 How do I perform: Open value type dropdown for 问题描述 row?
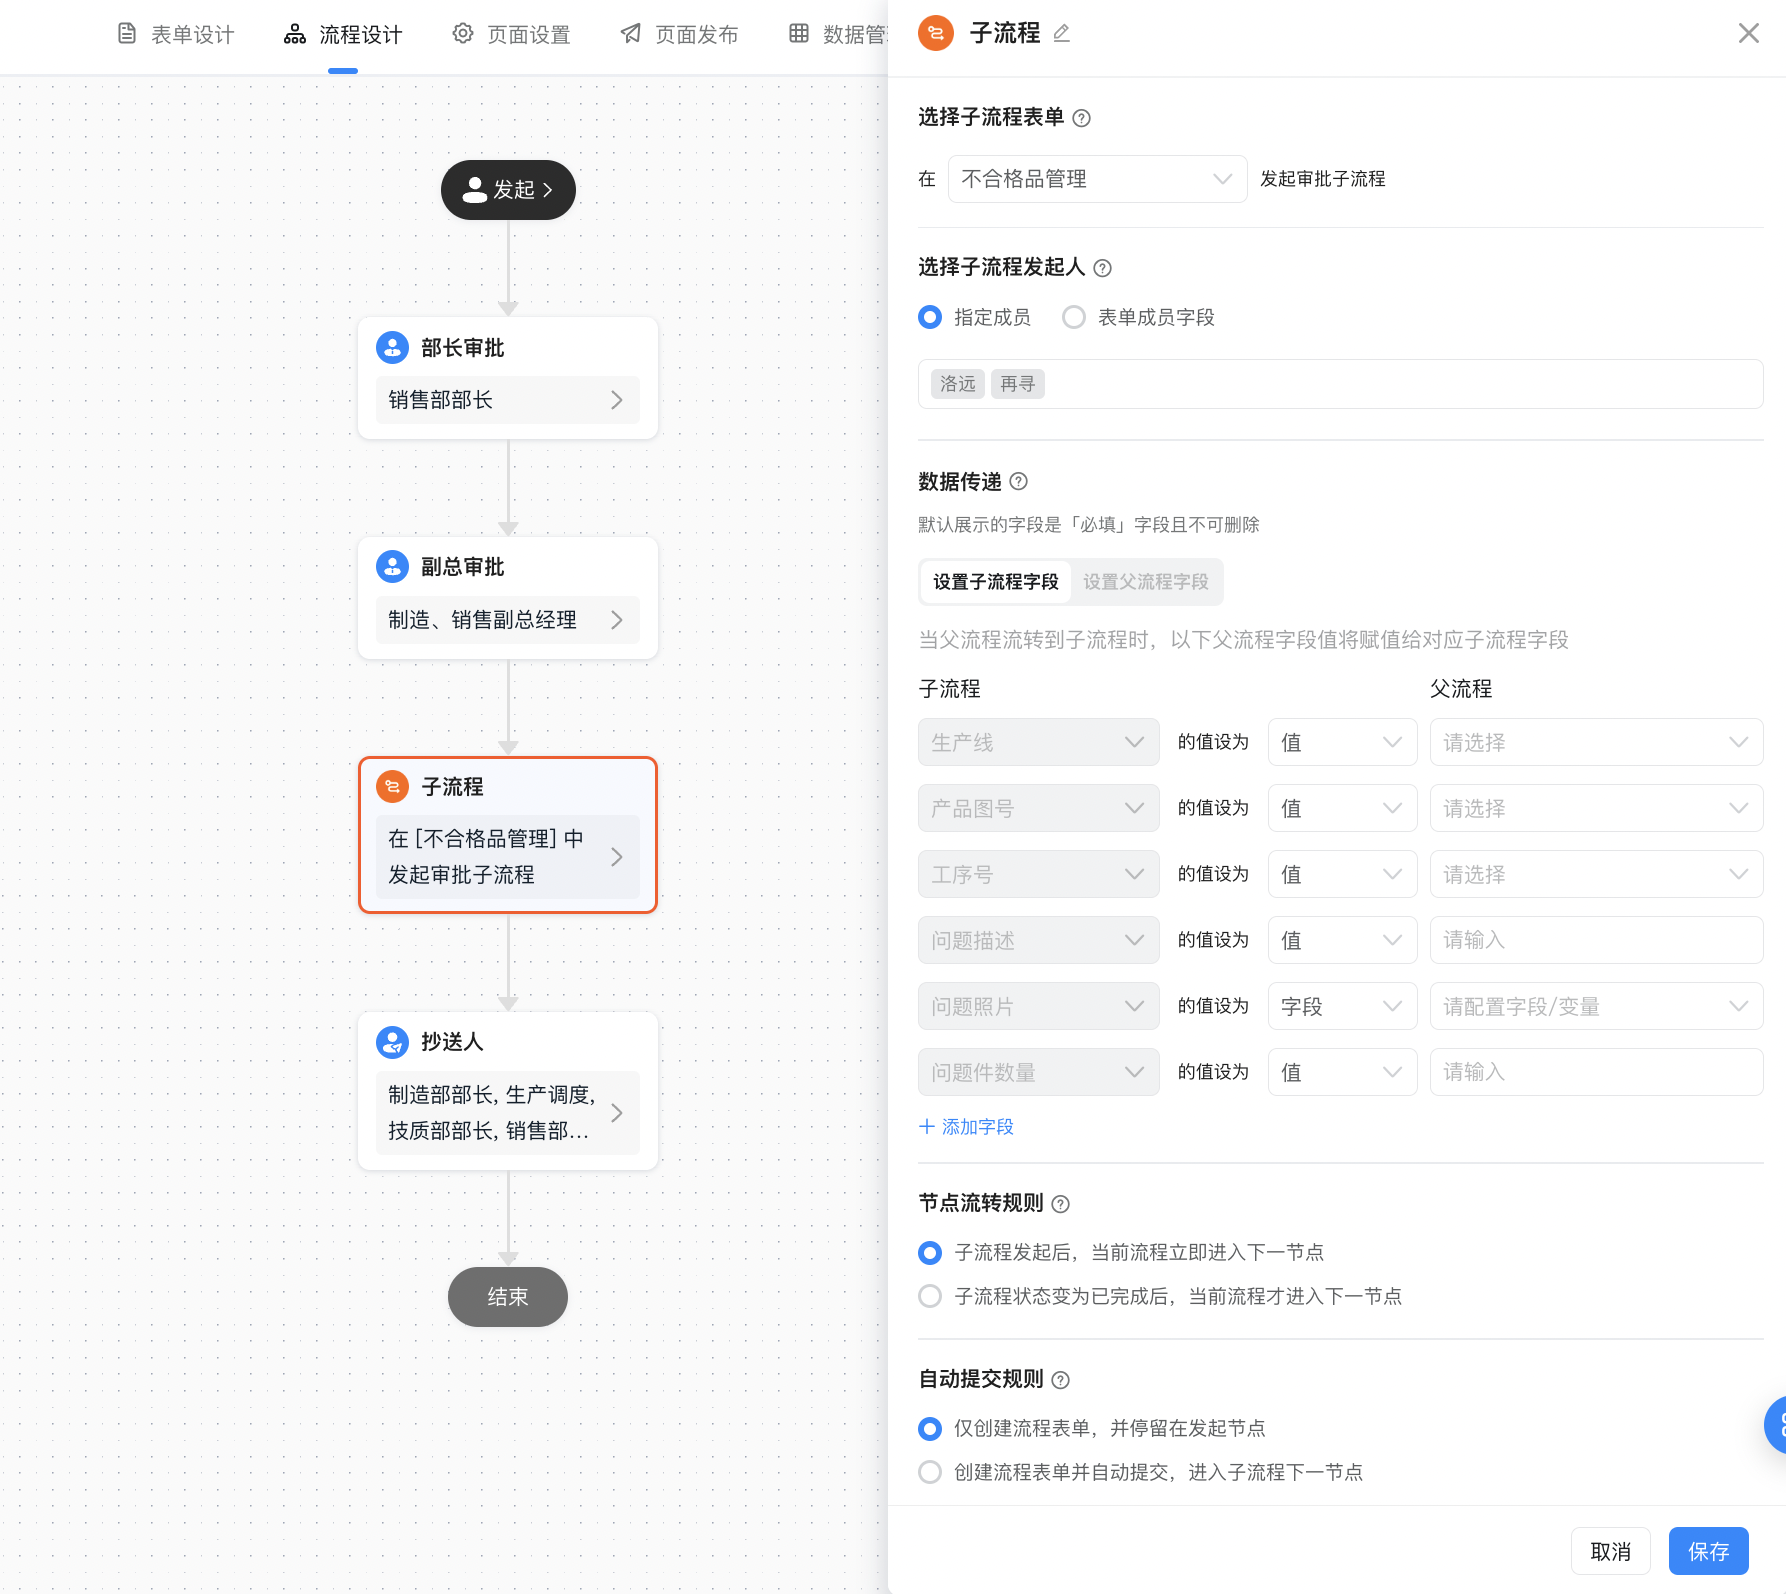[x=1342, y=940]
